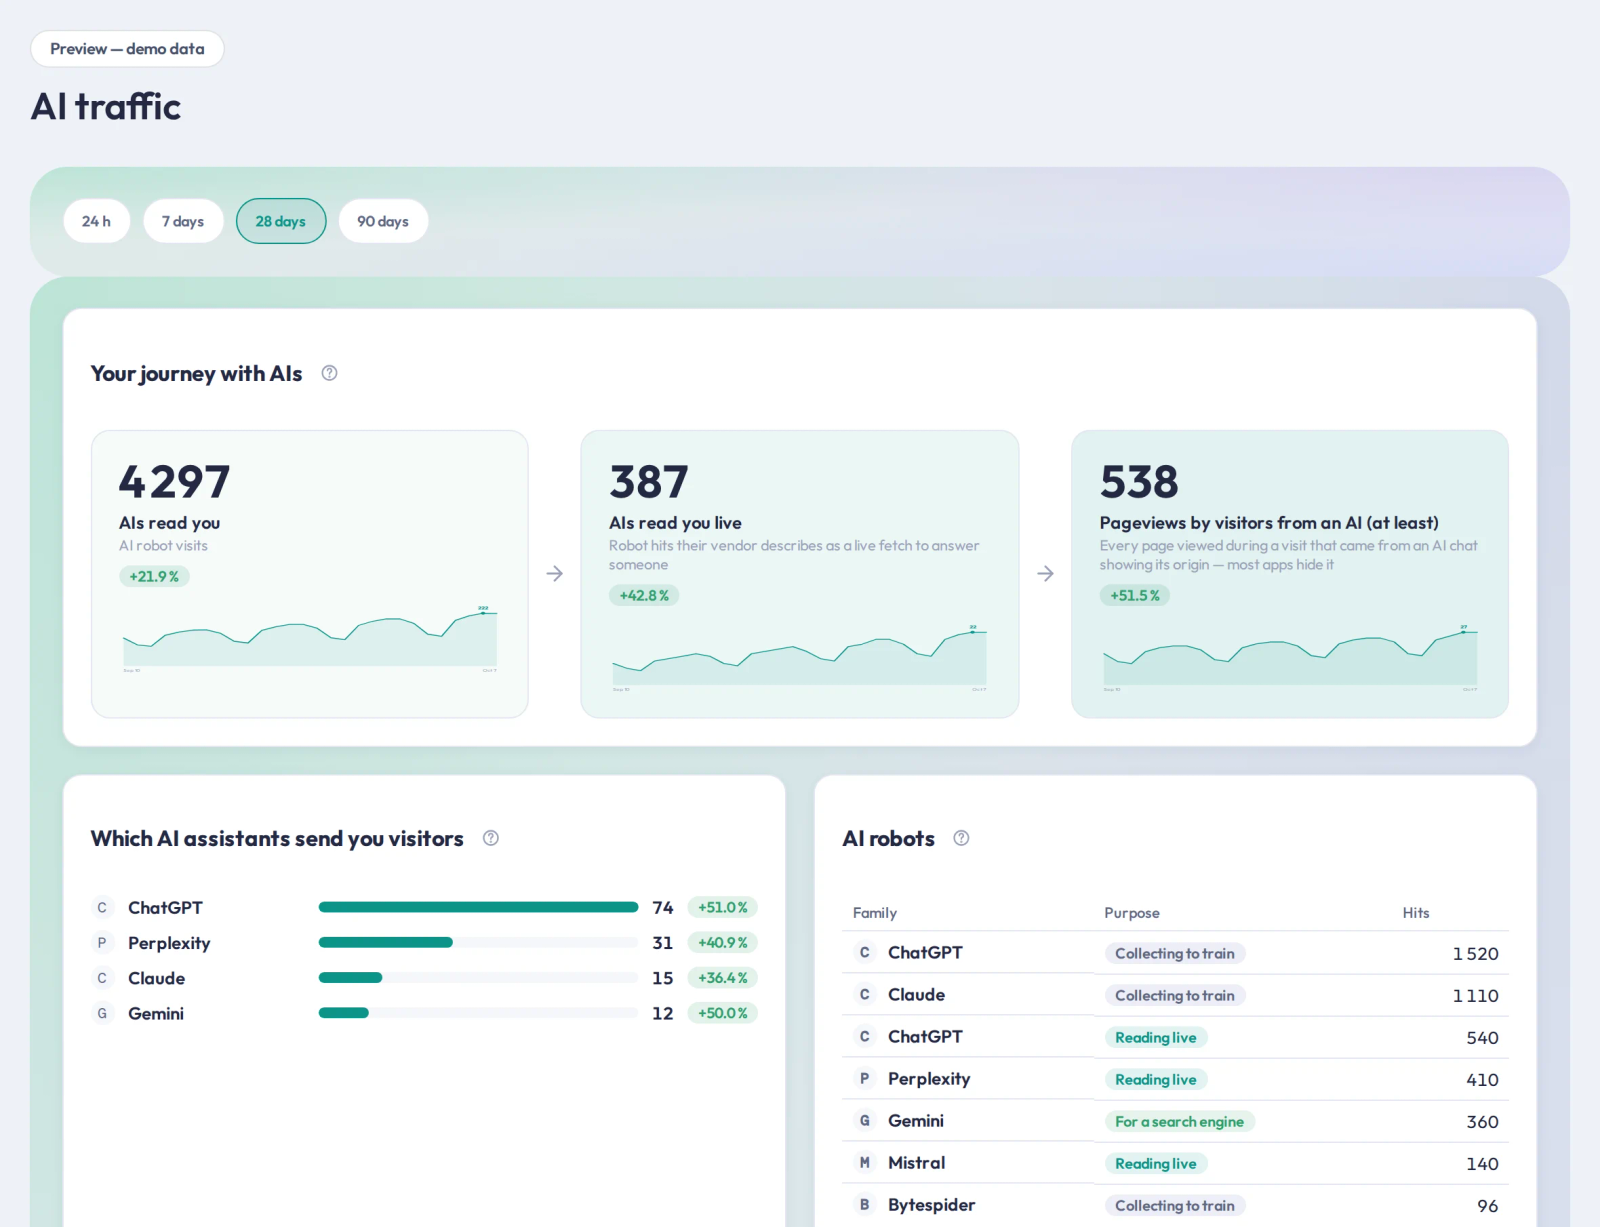Click the ChatGPT visitors progress bar
Image resolution: width=1600 pixels, height=1227 pixels.
478,908
